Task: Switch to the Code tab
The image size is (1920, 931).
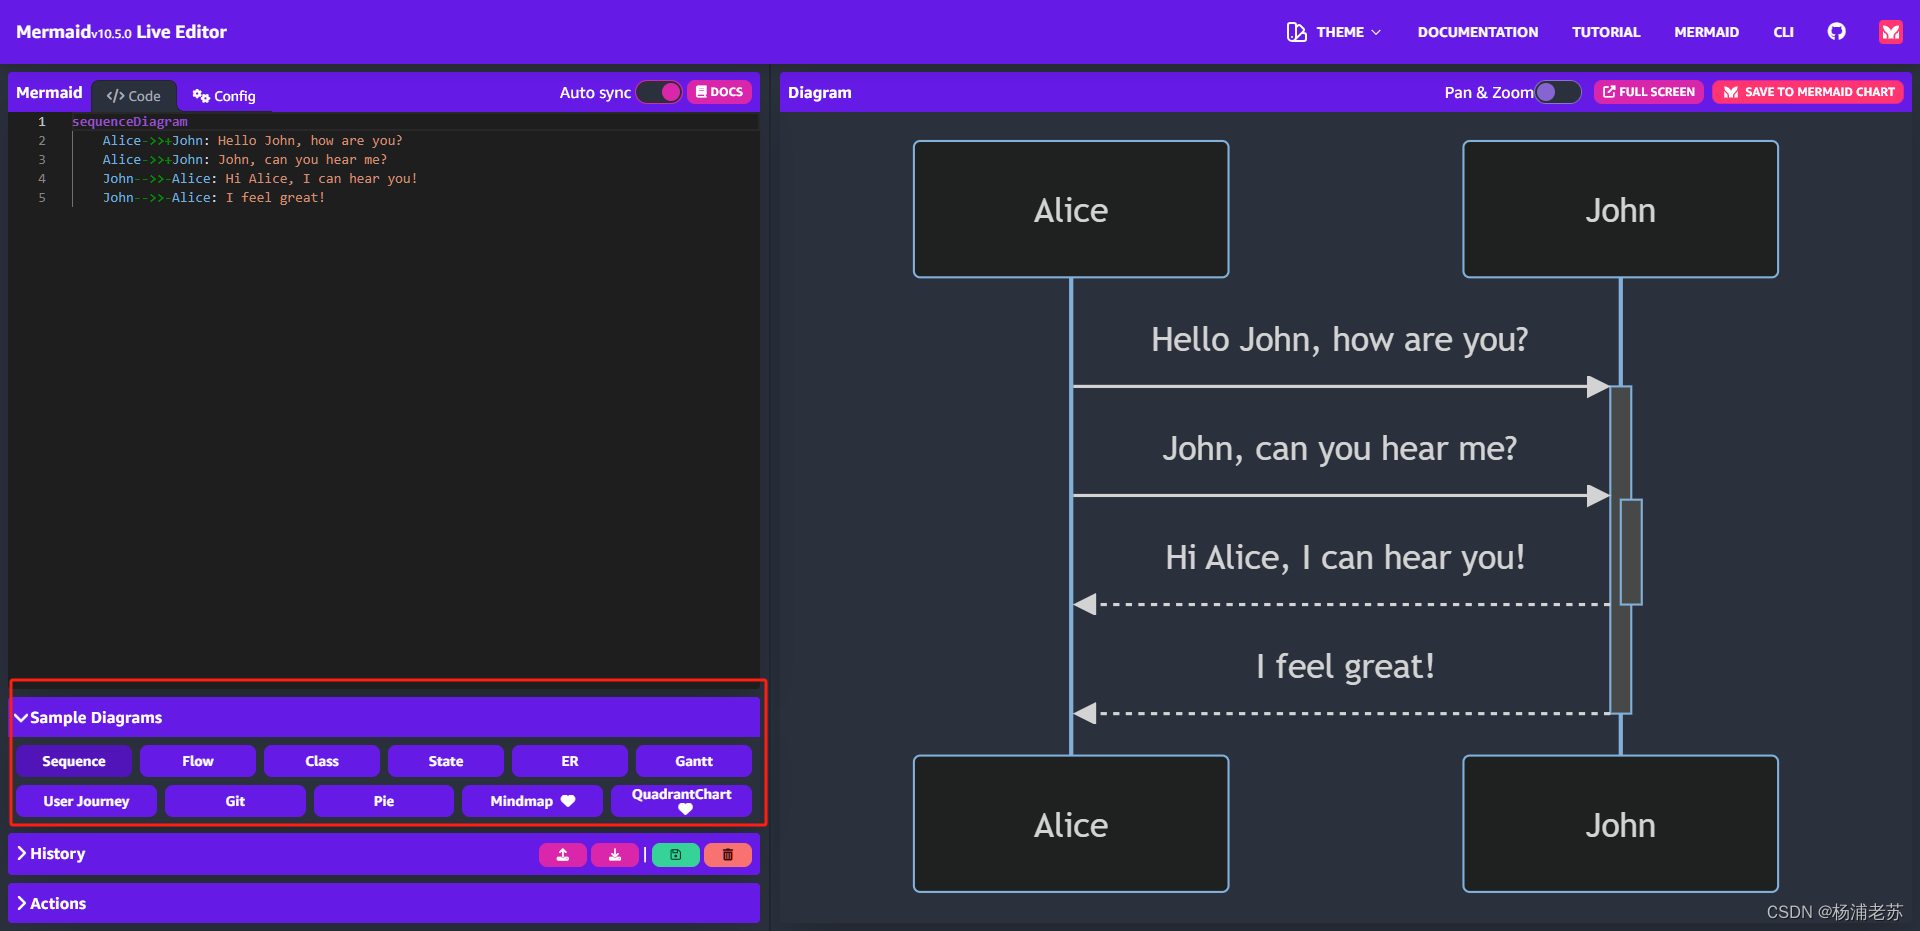Action: [x=134, y=96]
